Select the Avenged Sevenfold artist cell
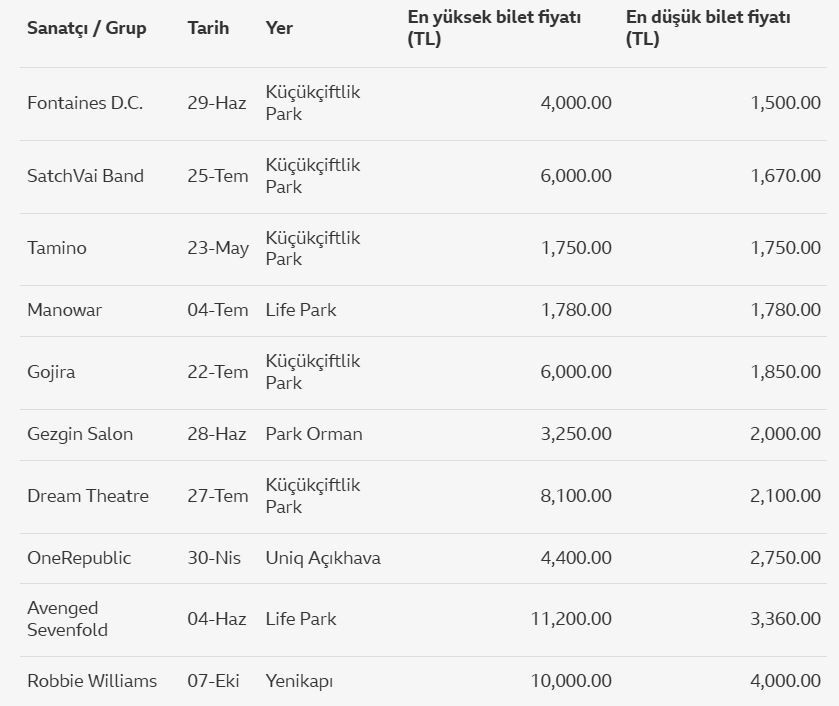 click(68, 619)
